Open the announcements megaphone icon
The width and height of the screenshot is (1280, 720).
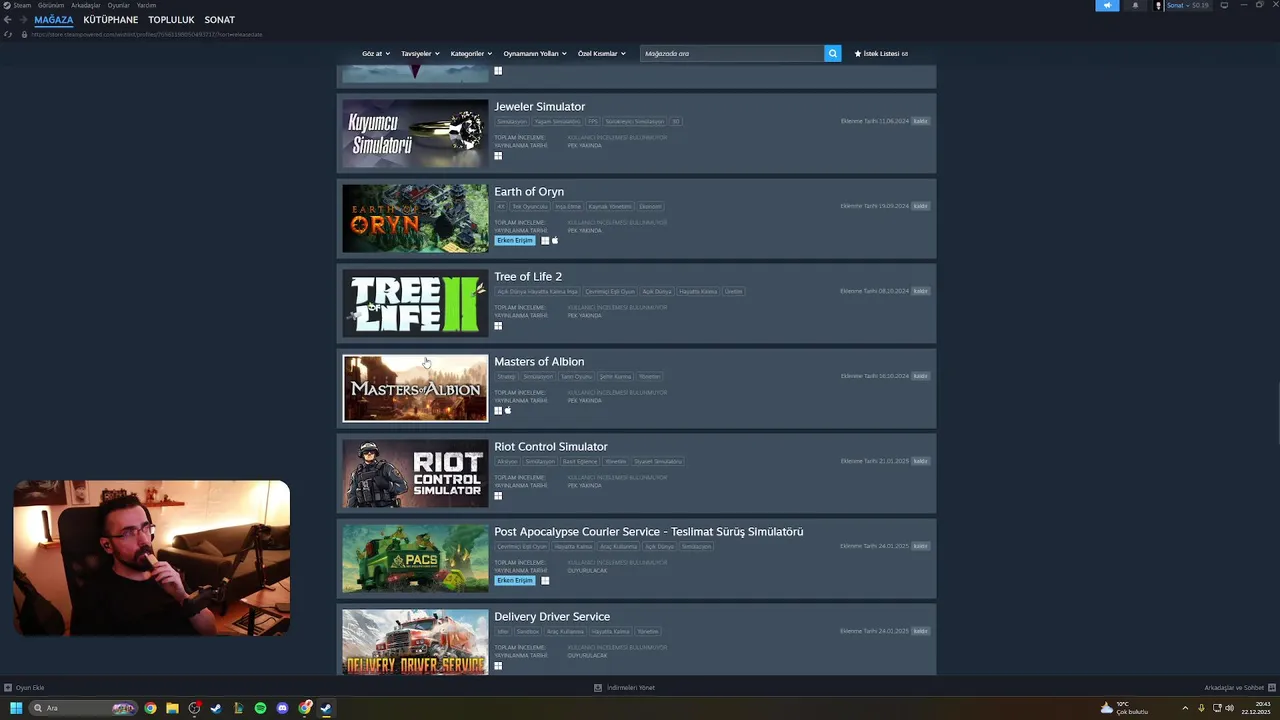[x=1107, y=5]
